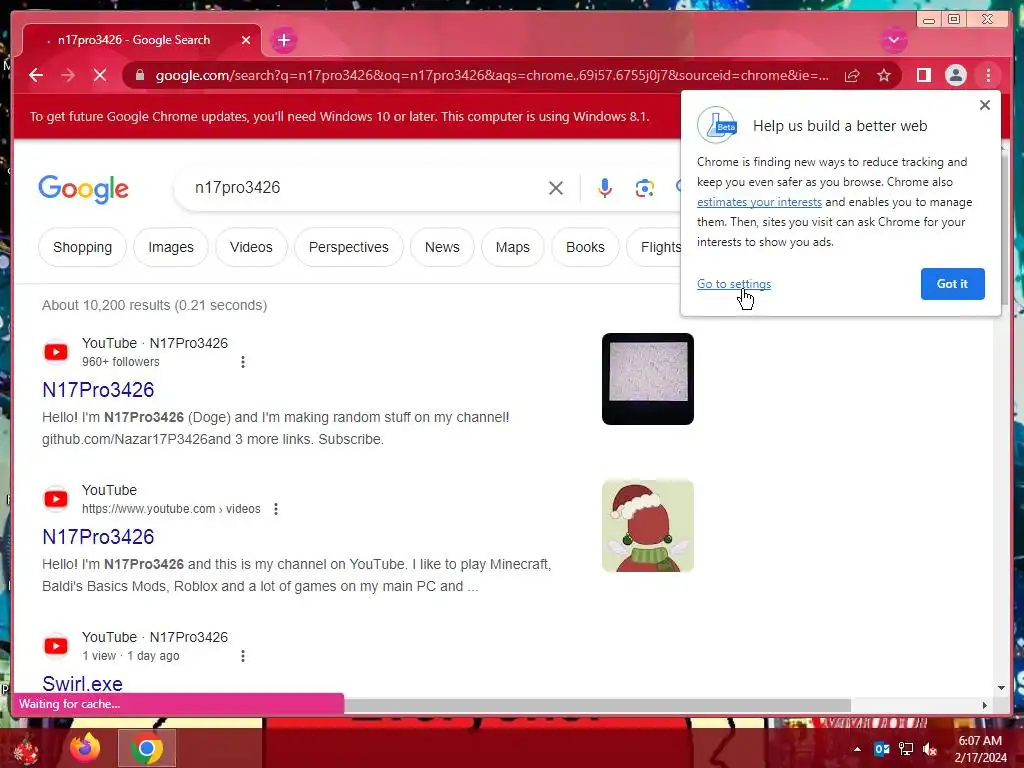Viewport: 1024px width, 768px height.
Task: Select the Flights filter
Action: point(655,248)
